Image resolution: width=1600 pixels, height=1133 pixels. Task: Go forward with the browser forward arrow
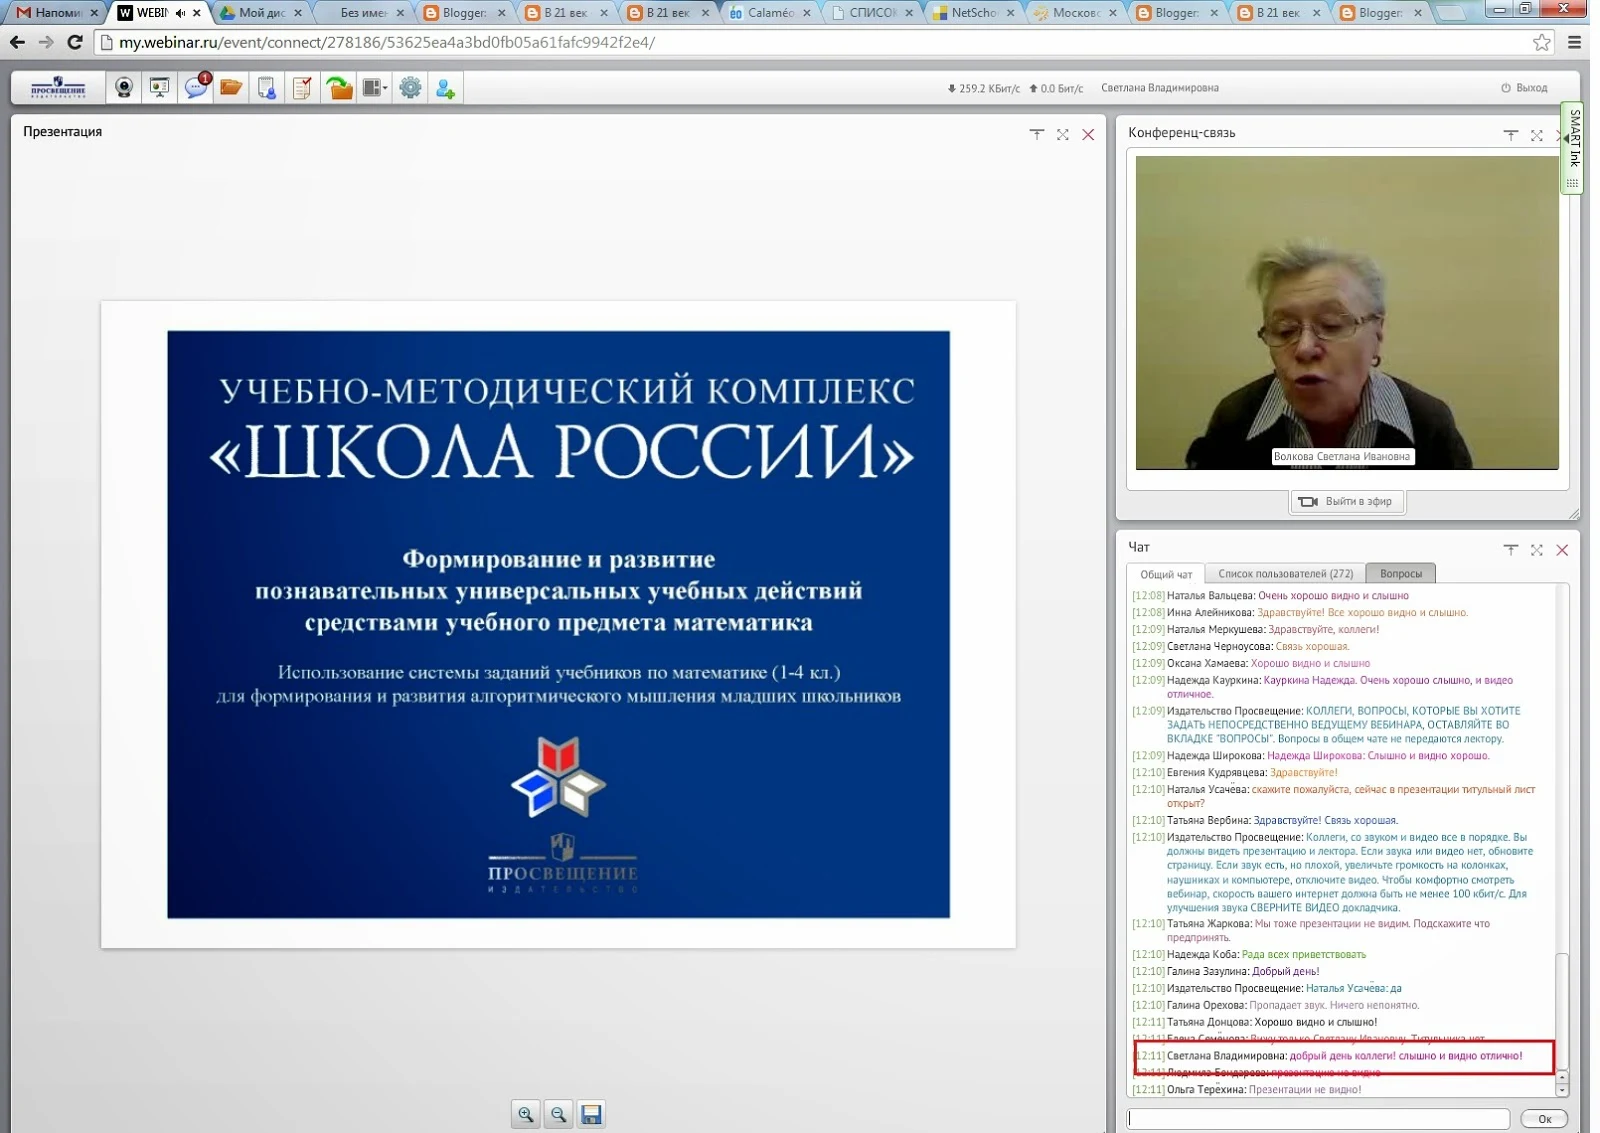[x=46, y=42]
